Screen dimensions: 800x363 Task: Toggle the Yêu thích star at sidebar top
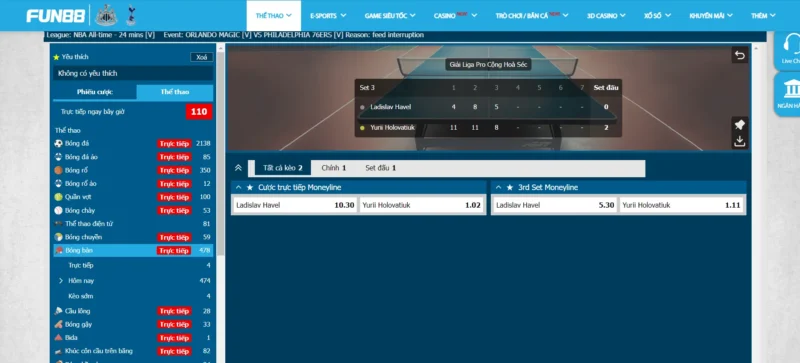click(x=56, y=57)
